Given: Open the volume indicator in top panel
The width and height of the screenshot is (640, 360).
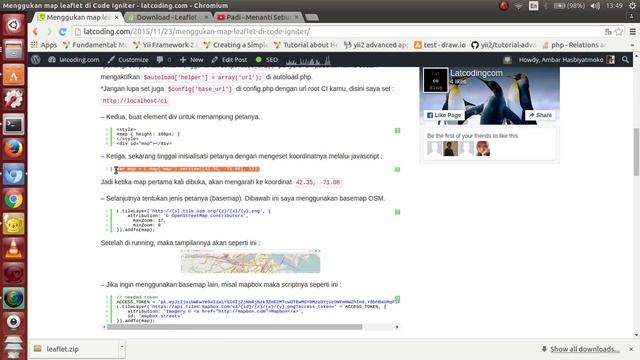Looking at the screenshot, I should click(595, 6).
